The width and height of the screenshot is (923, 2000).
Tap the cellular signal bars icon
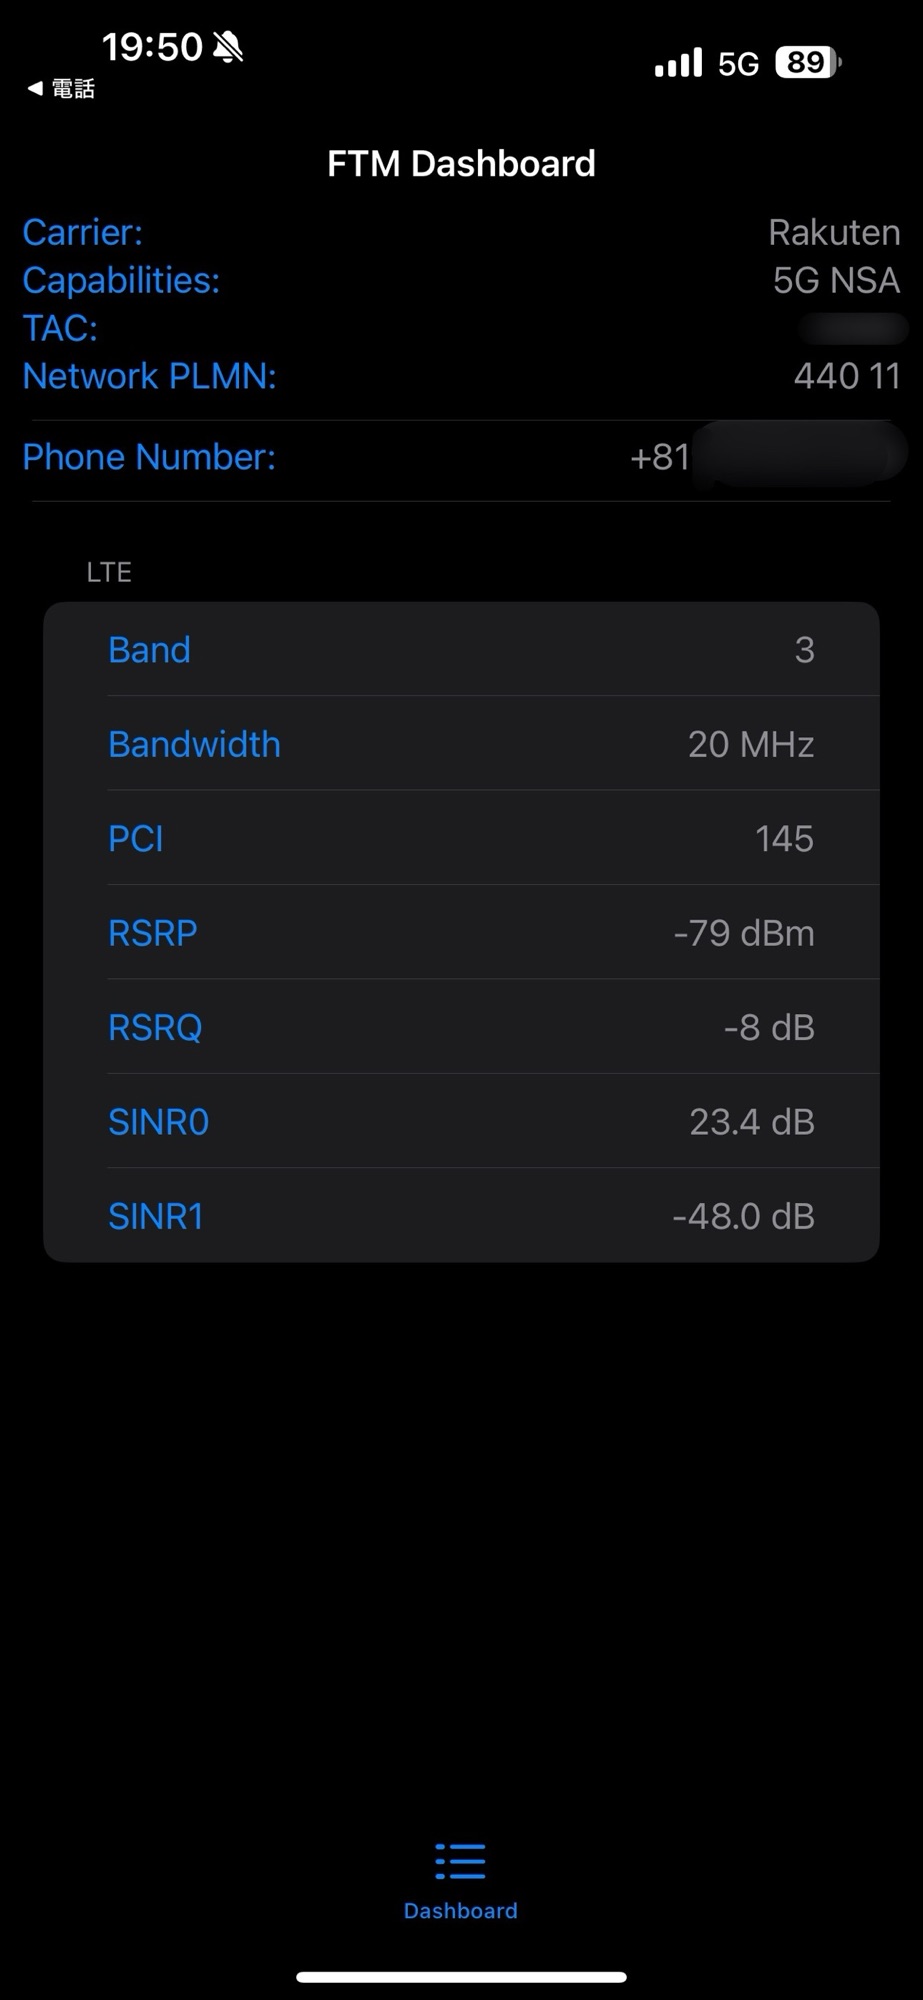tap(678, 64)
